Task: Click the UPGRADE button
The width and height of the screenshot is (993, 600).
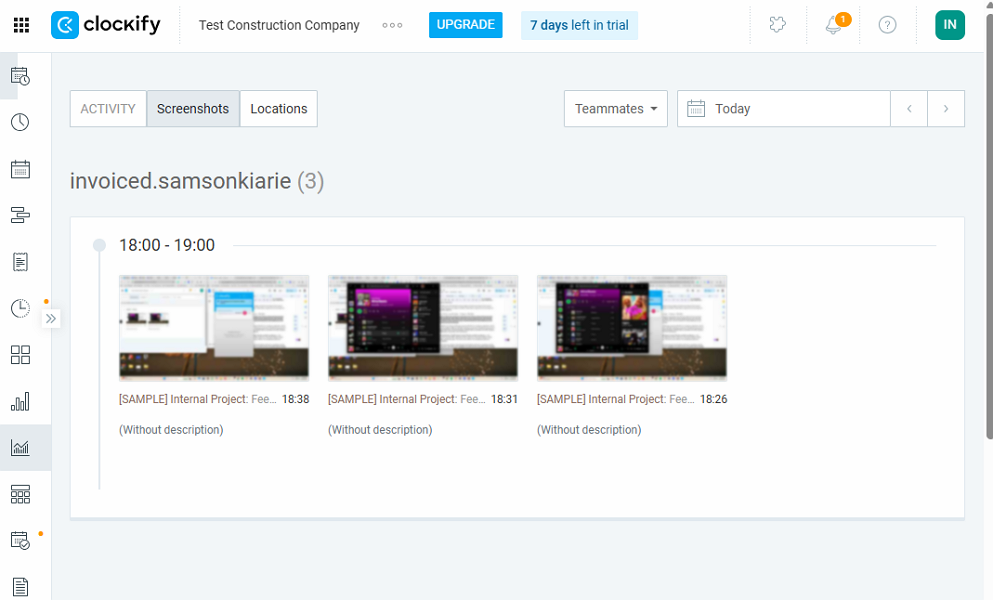Action: 465,24
